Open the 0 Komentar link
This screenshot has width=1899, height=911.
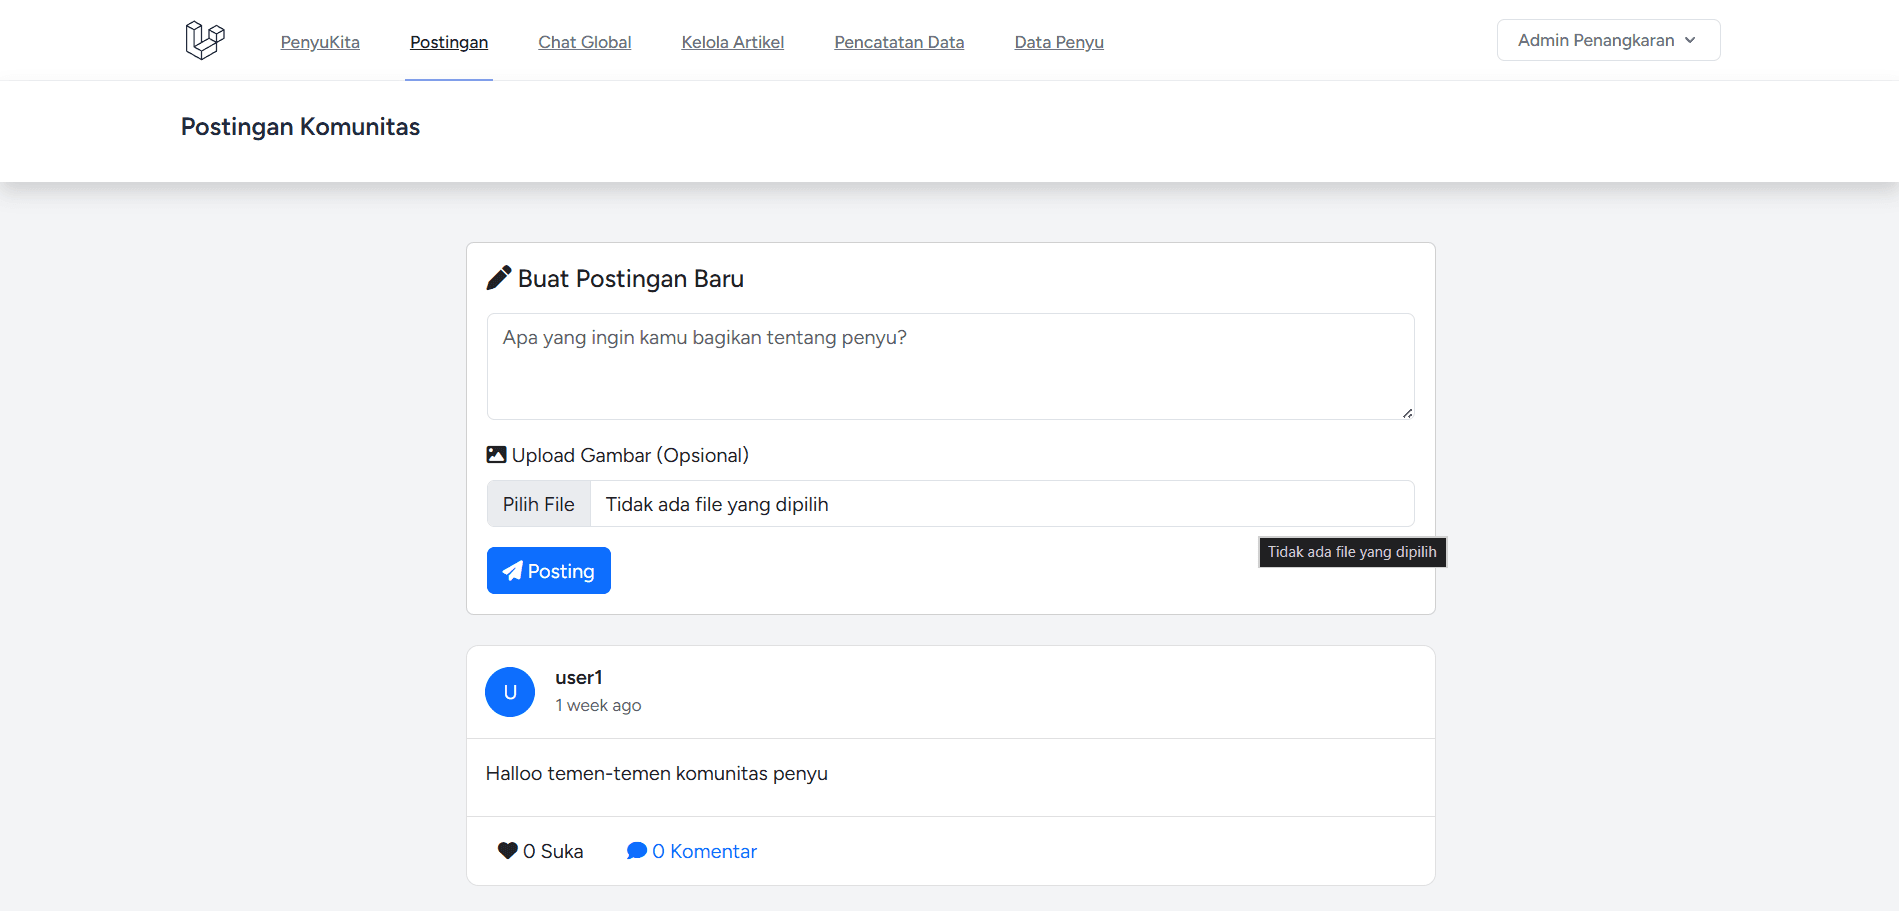pos(704,851)
